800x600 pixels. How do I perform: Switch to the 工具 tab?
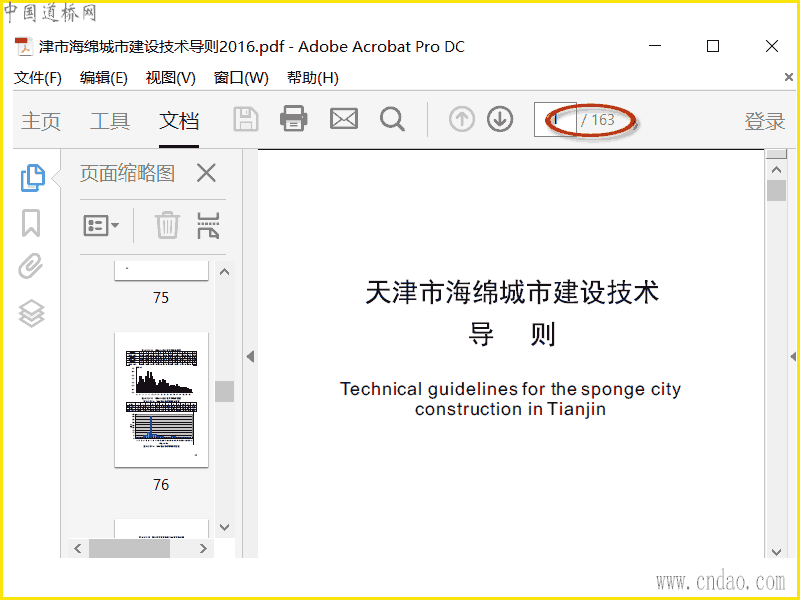click(x=110, y=121)
